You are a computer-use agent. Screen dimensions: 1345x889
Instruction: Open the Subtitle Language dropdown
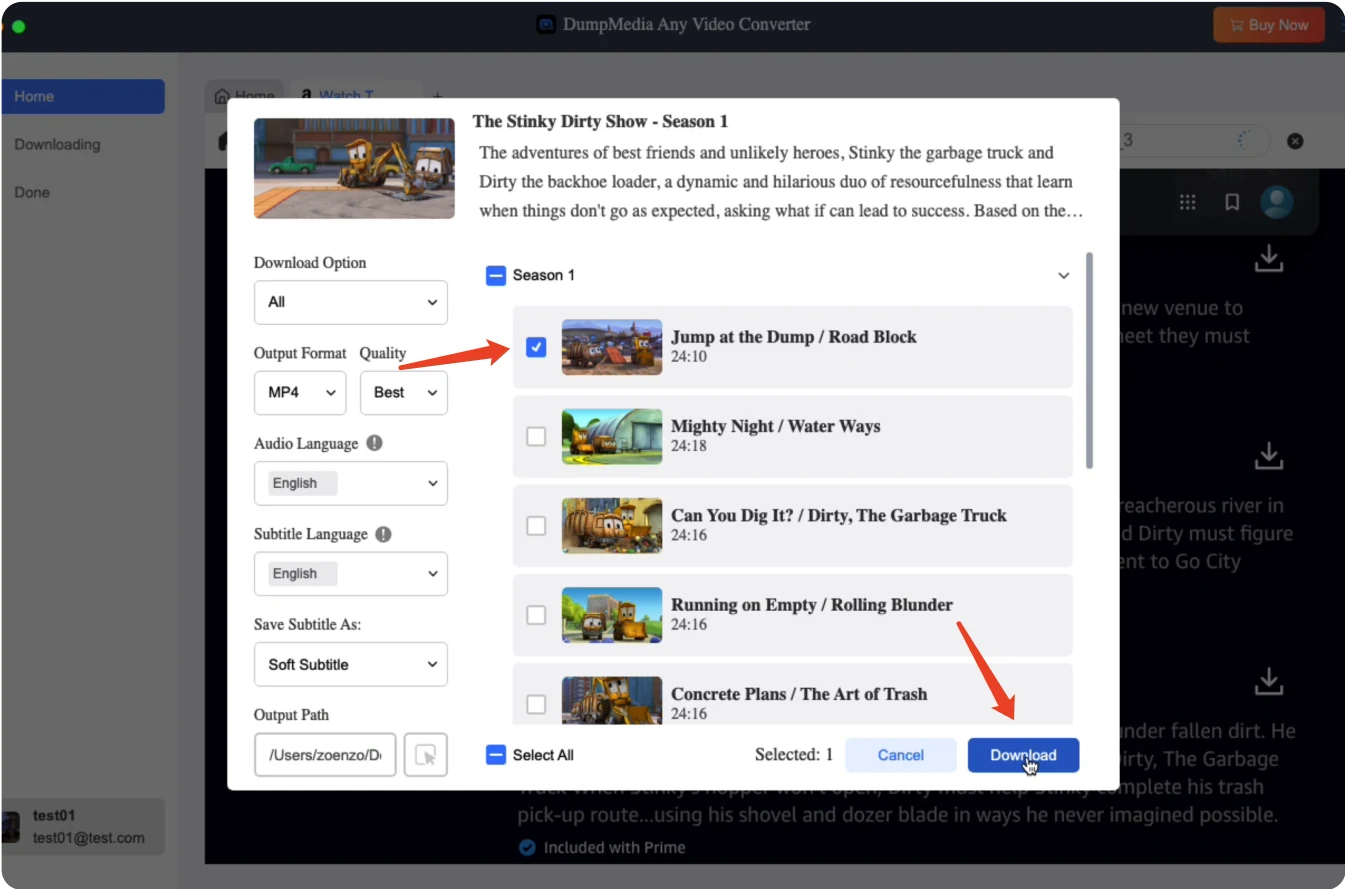(351, 574)
